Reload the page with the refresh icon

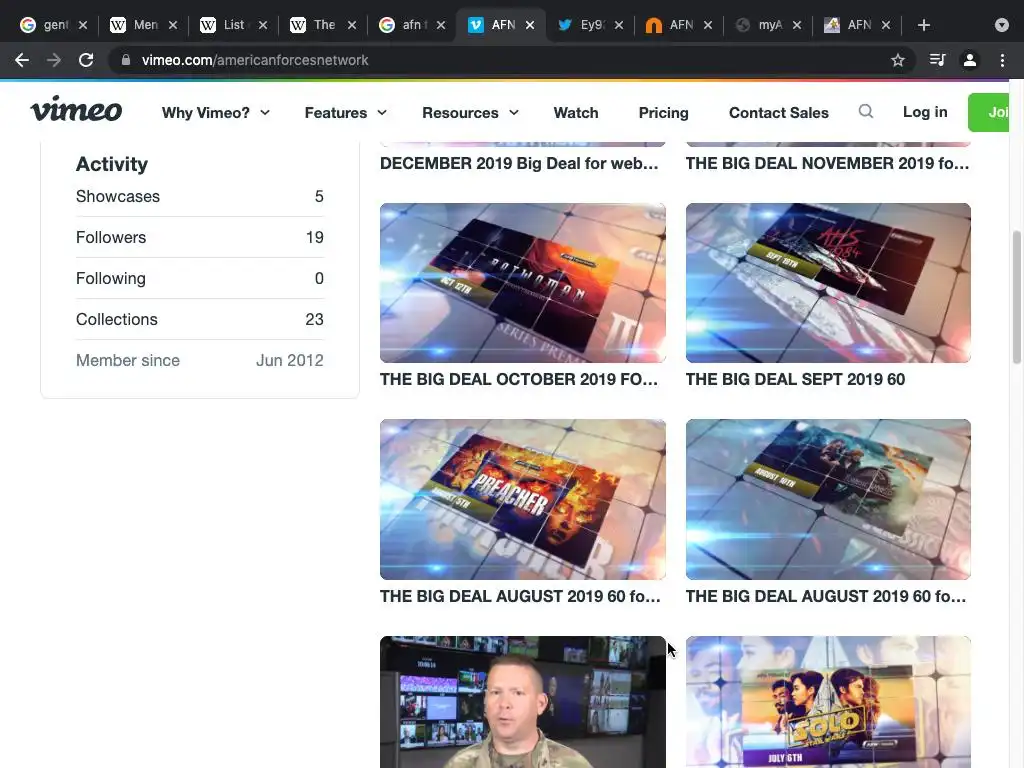pyautogui.click(x=86, y=60)
